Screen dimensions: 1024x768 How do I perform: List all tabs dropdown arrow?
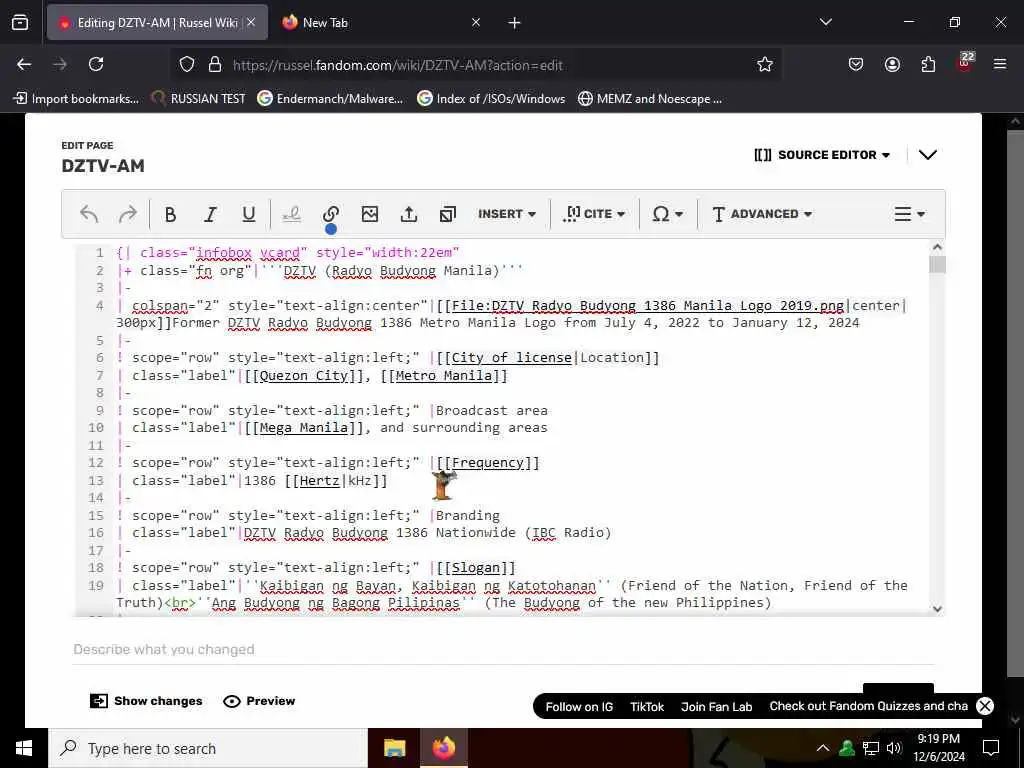(825, 22)
